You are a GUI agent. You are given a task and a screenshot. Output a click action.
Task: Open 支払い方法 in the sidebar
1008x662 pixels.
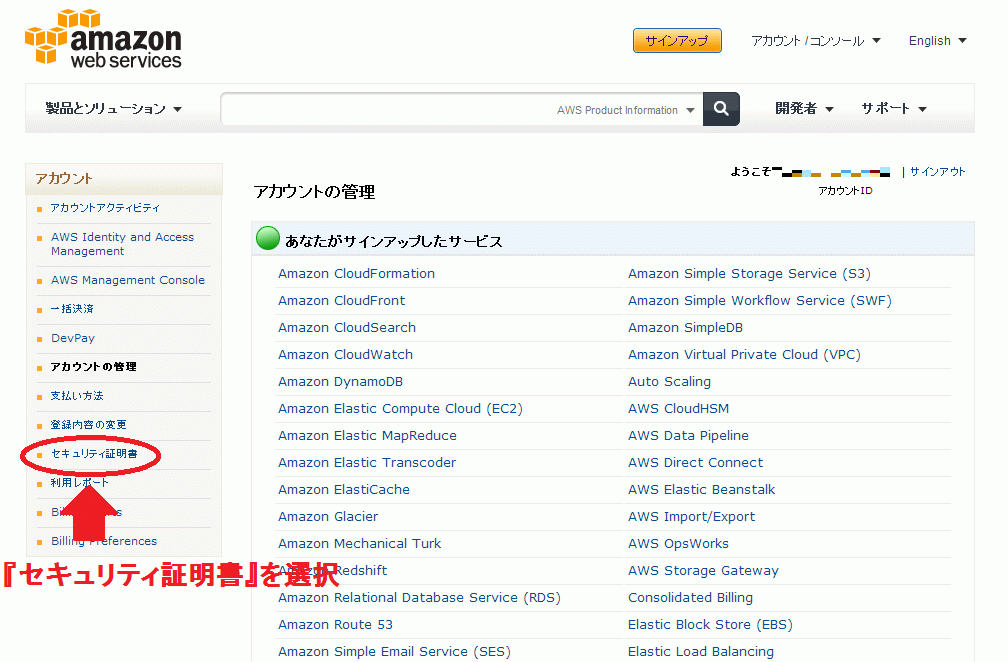point(77,395)
